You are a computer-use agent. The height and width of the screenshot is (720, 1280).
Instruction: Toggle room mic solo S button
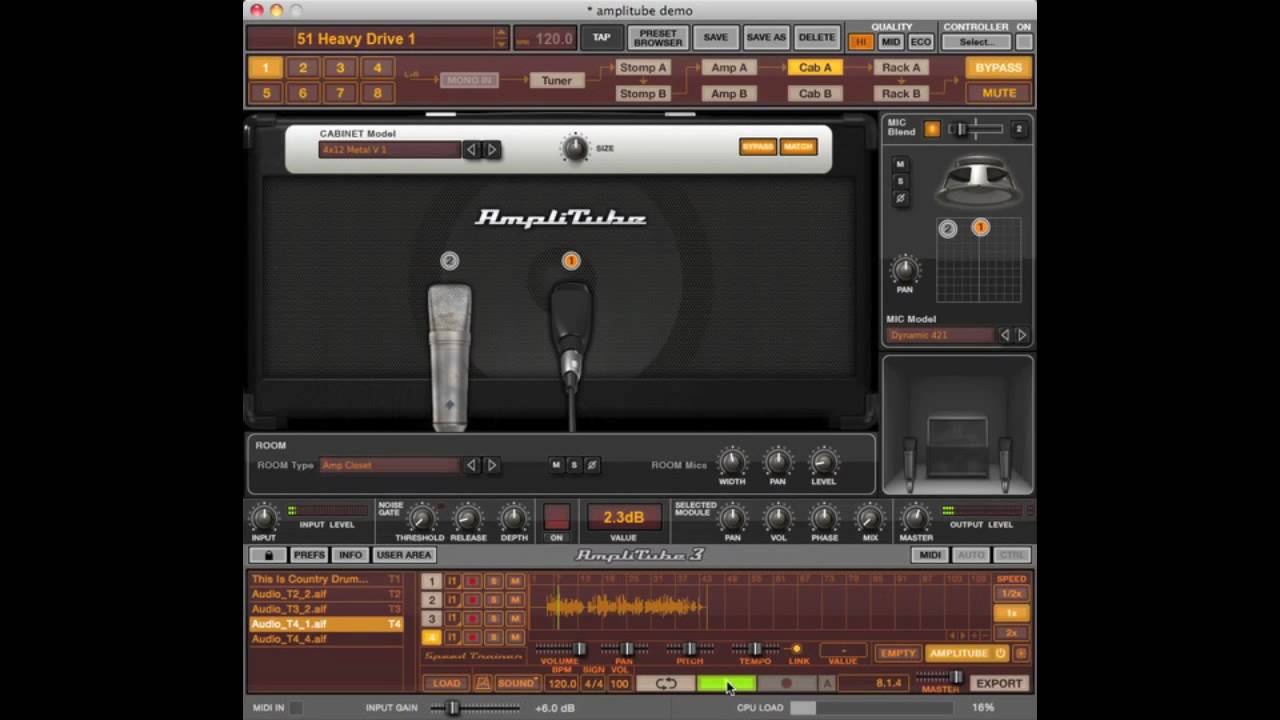[x=574, y=465]
